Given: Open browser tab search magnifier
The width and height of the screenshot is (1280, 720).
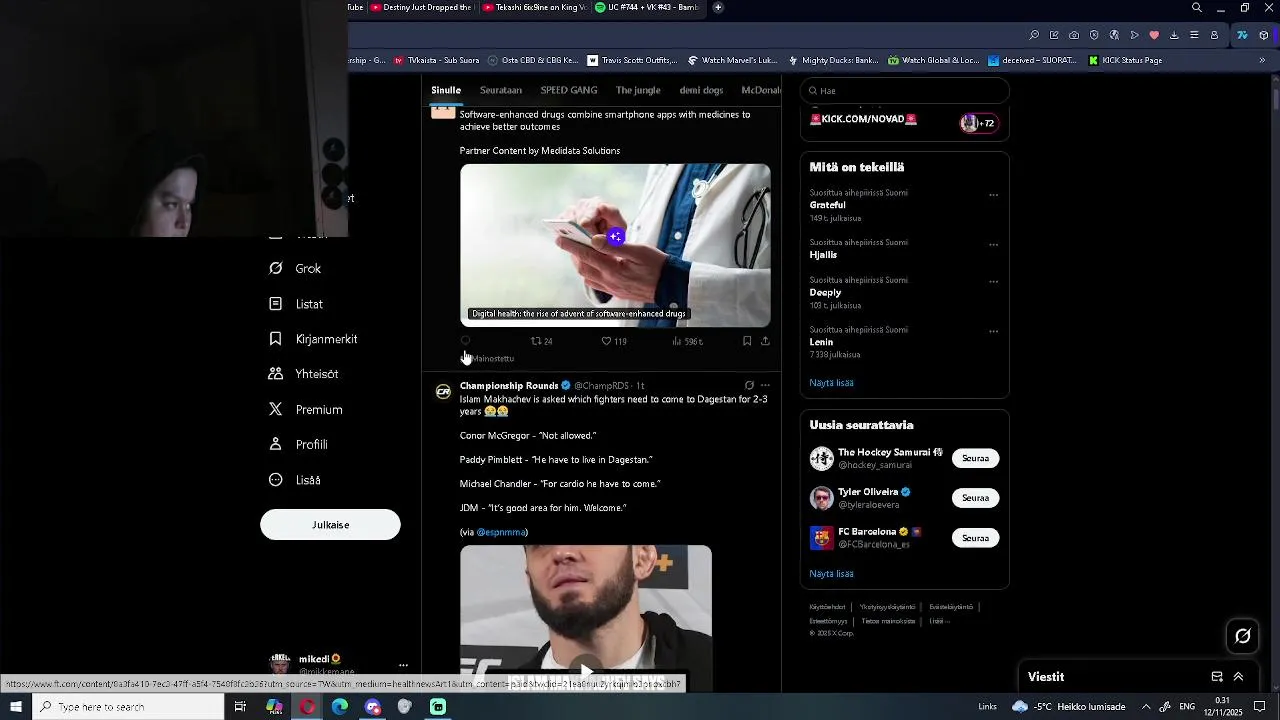Looking at the screenshot, I should point(1197,8).
